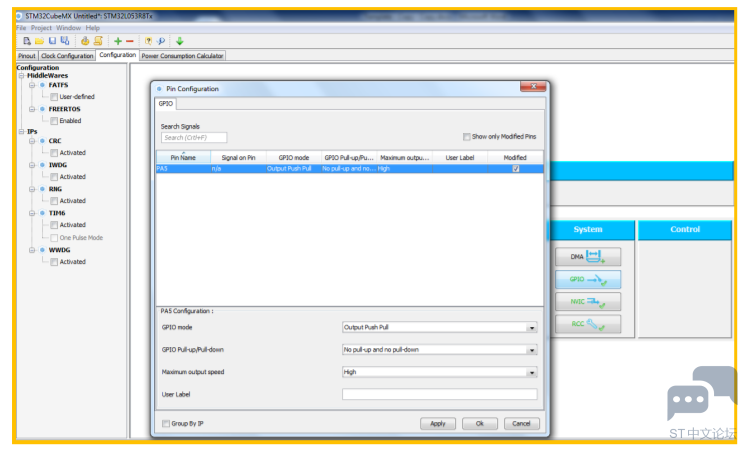Open the GPIO Pull-up/Pull-down dropdown
The height and width of the screenshot is (449, 746).
pyautogui.click(x=532, y=350)
